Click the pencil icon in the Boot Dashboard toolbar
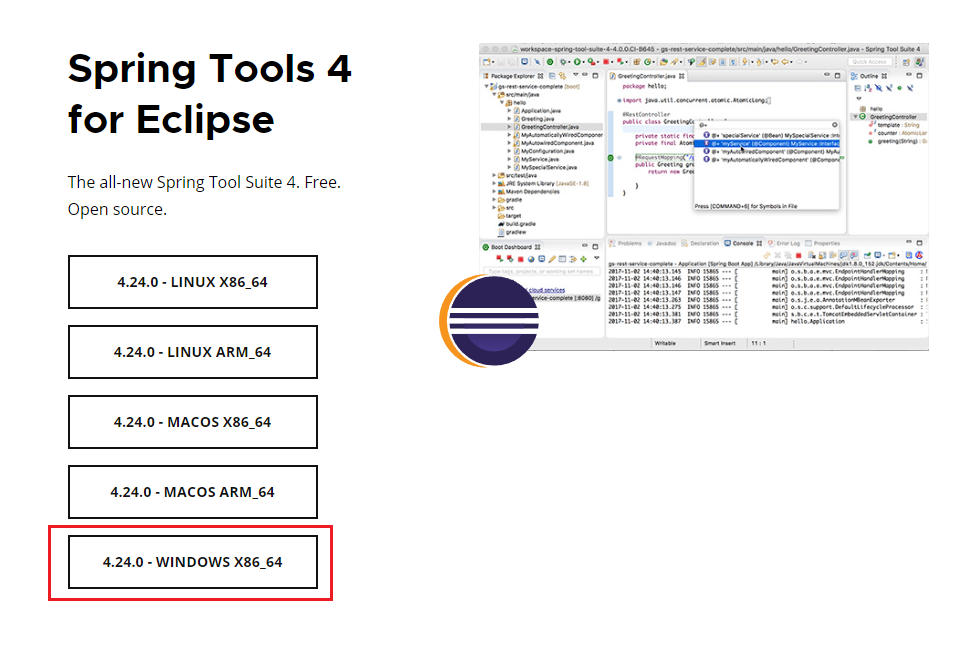 pos(550,259)
